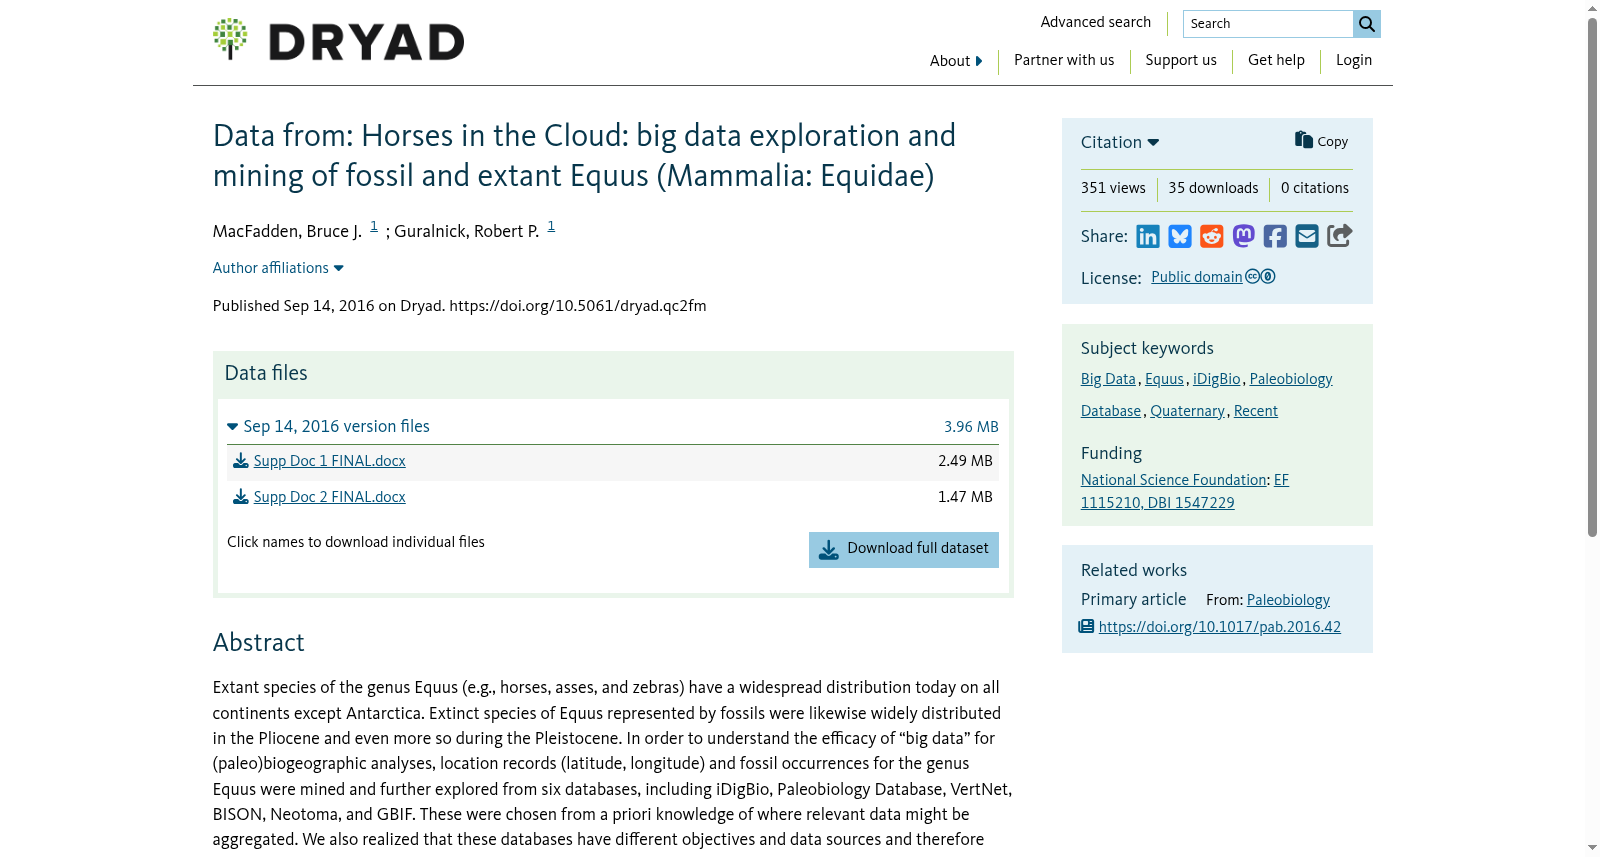This screenshot has height=857, width=1600.
Task: Share dataset on Mastodon
Action: click(x=1244, y=236)
